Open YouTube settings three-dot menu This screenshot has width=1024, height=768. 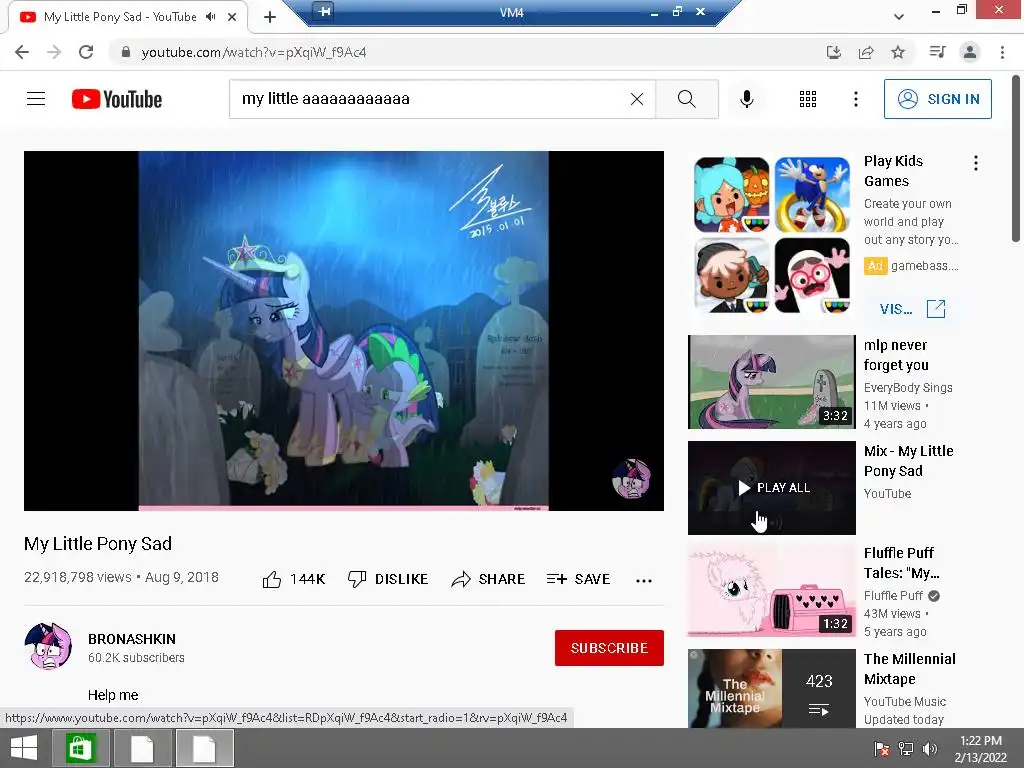click(856, 99)
